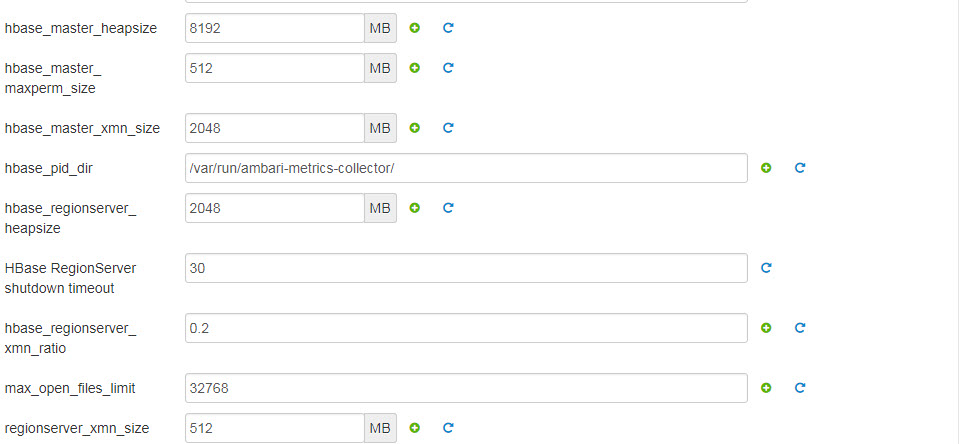Click green plus icon for hbase_regionserver_xmn_ratio
Image resolution: width=959 pixels, height=444 pixels.
(766, 328)
